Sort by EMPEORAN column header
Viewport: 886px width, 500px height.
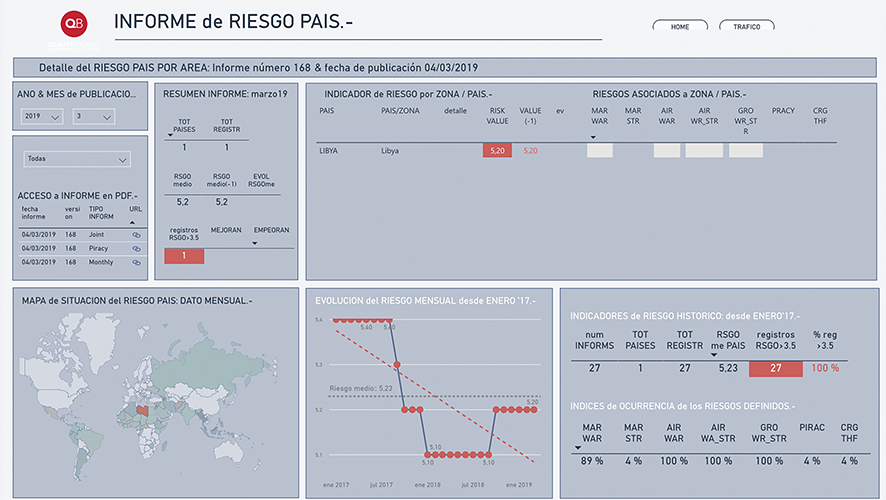[x=271, y=231]
